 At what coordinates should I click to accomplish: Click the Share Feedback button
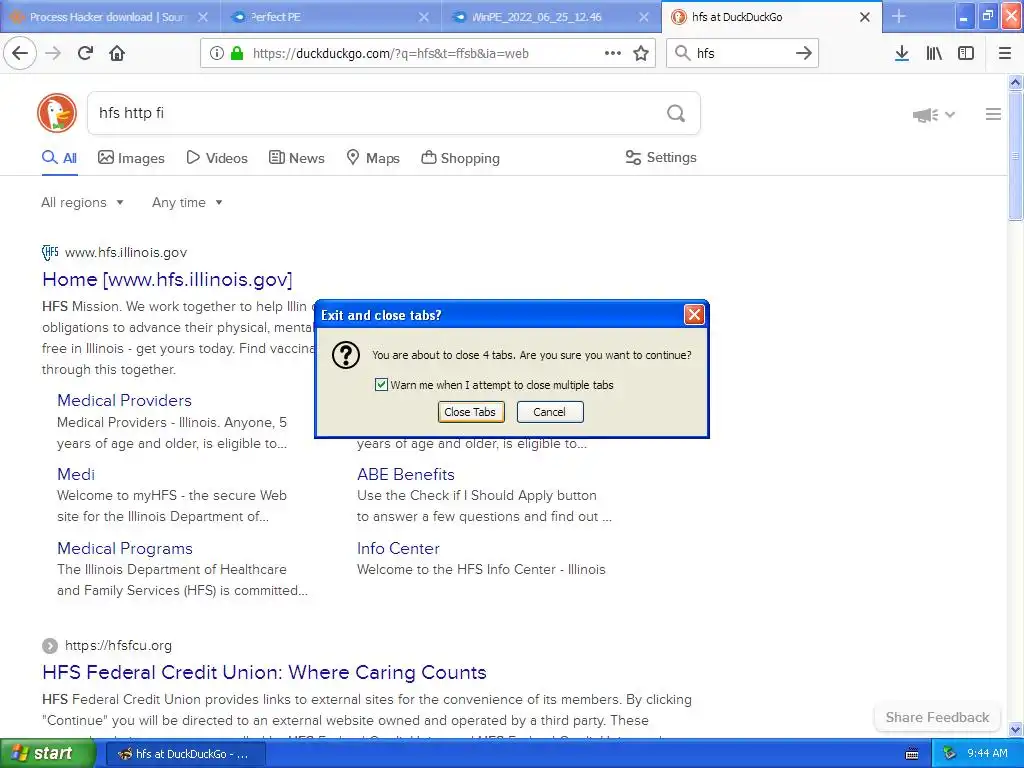pyautogui.click(x=937, y=717)
